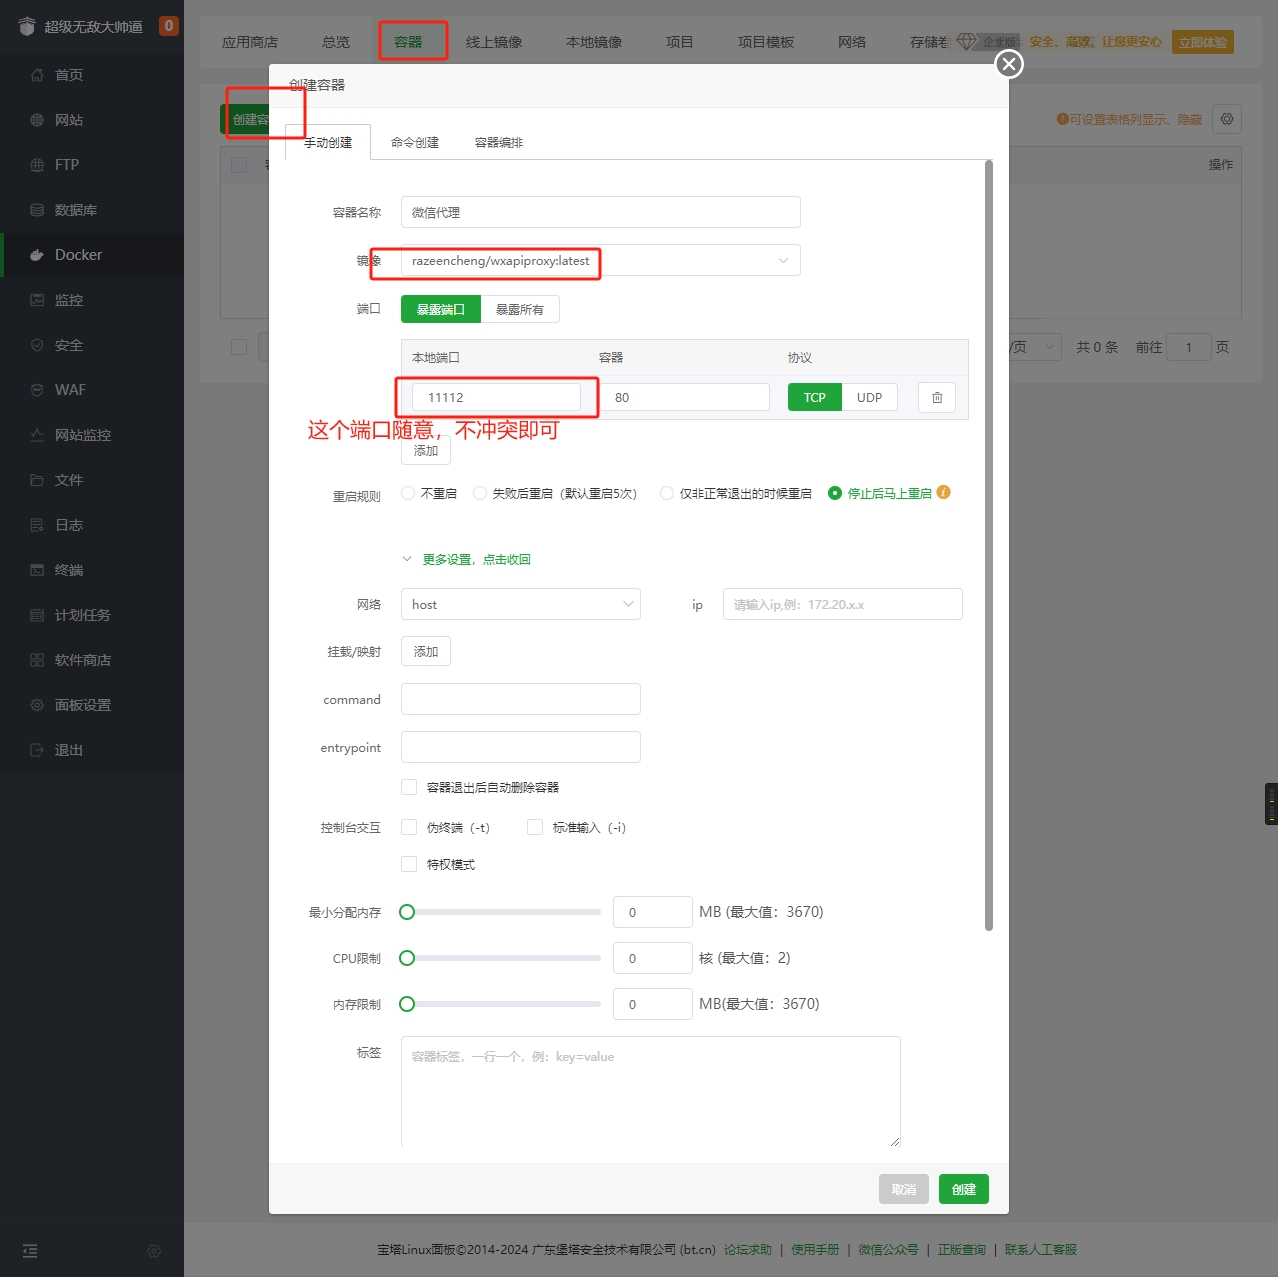Click the info icon beside the restart rule
Viewport: 1278px width, 1277px height.
944,492
